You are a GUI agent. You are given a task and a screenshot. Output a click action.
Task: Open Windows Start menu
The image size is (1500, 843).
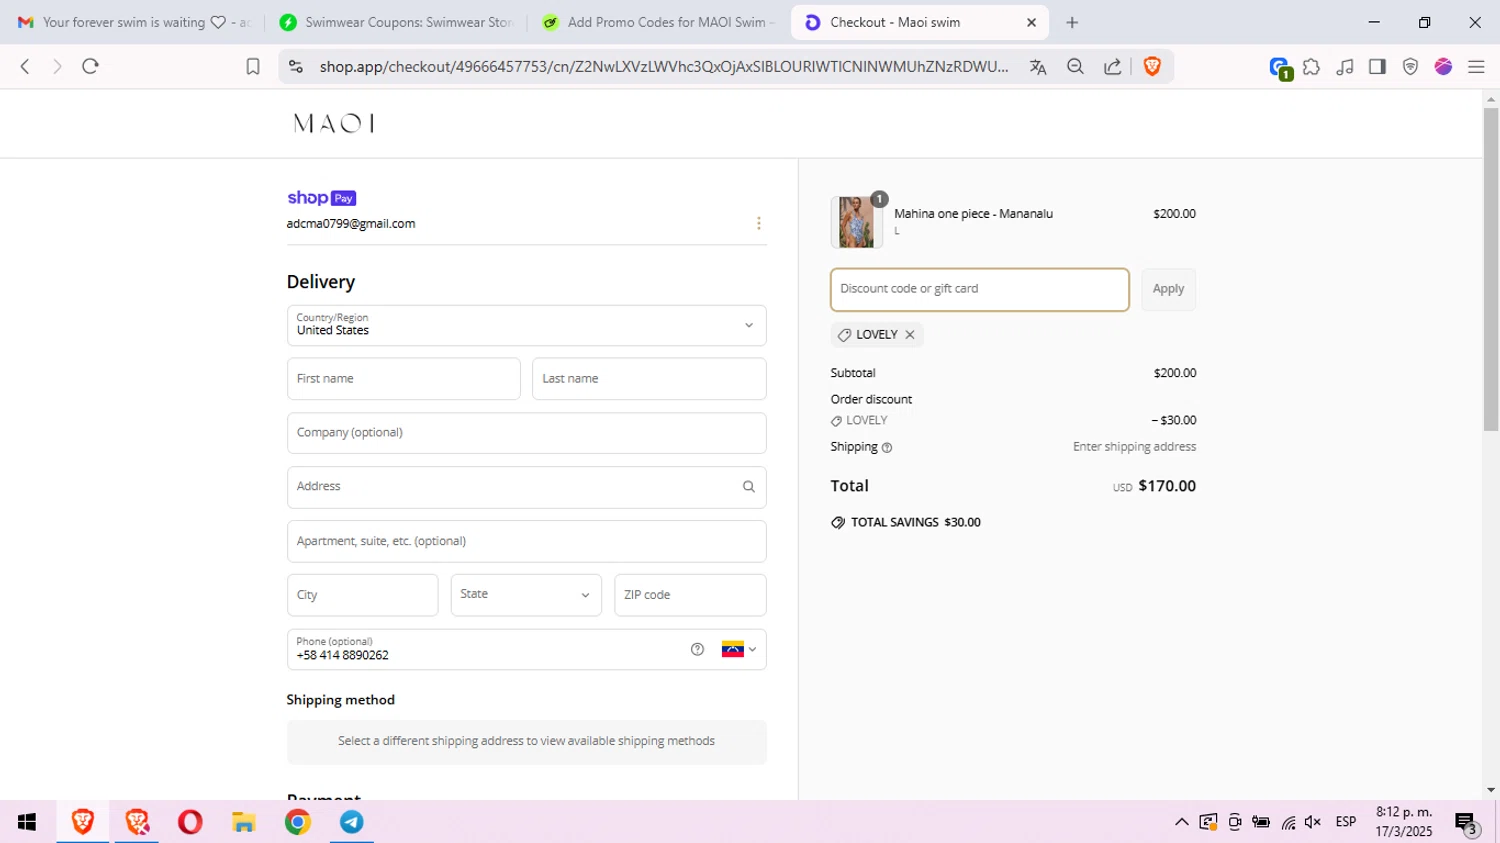click(x=27, y=822)
